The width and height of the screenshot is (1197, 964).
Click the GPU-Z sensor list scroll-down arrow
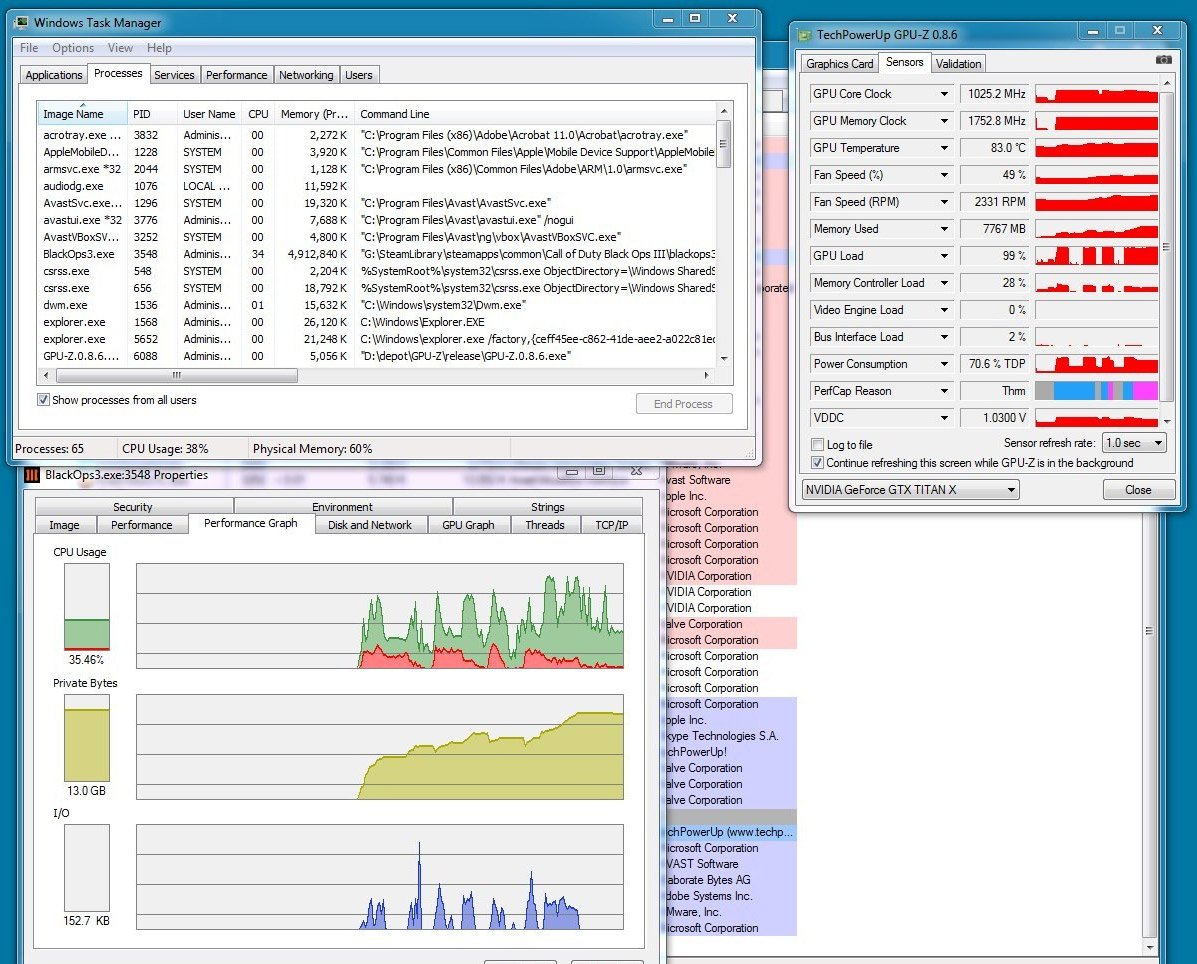tap(1167, 422)
